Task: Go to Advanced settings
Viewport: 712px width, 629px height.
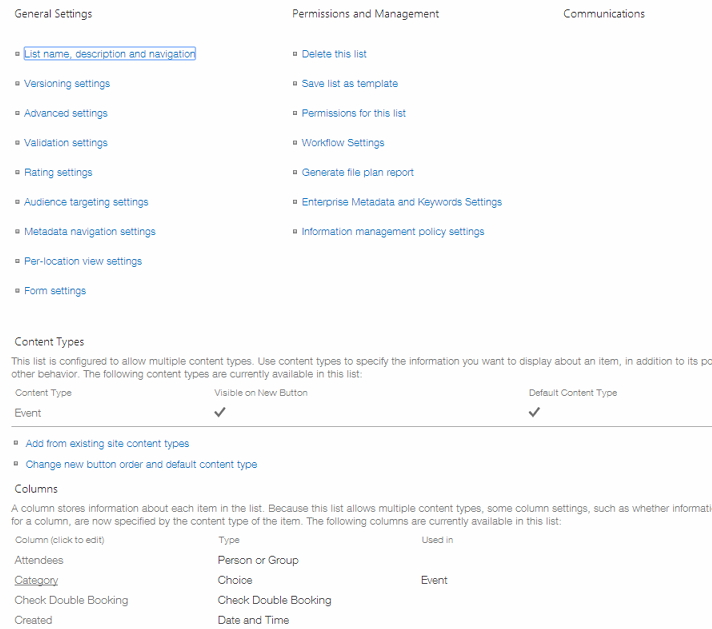Action: (66, 113)
